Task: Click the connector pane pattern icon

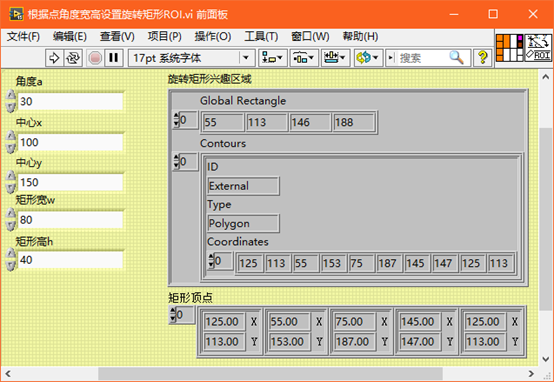Action: (509, 48)
